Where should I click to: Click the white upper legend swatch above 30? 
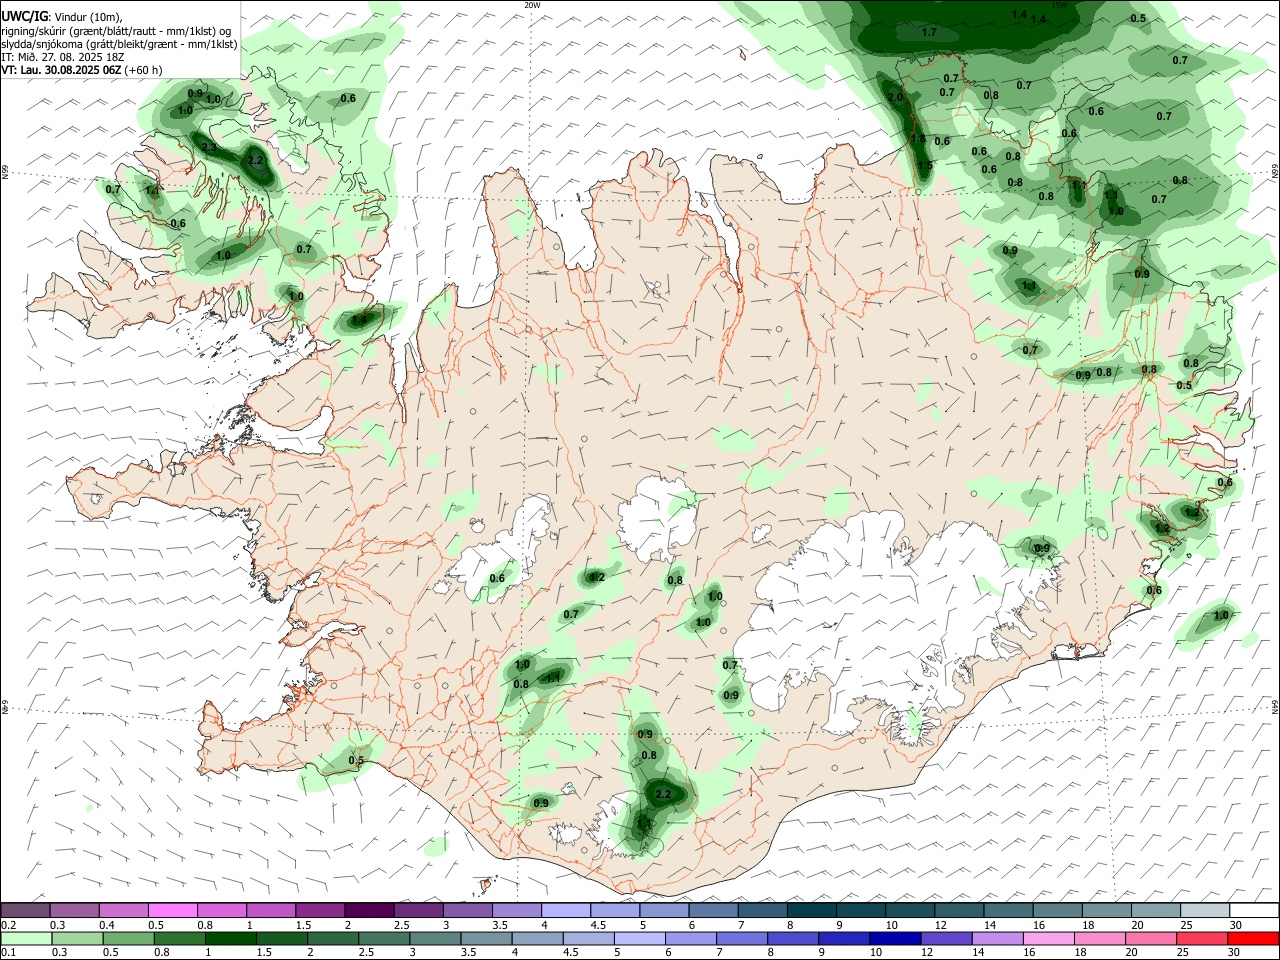pyautogui.click(x=1252, y=910)
